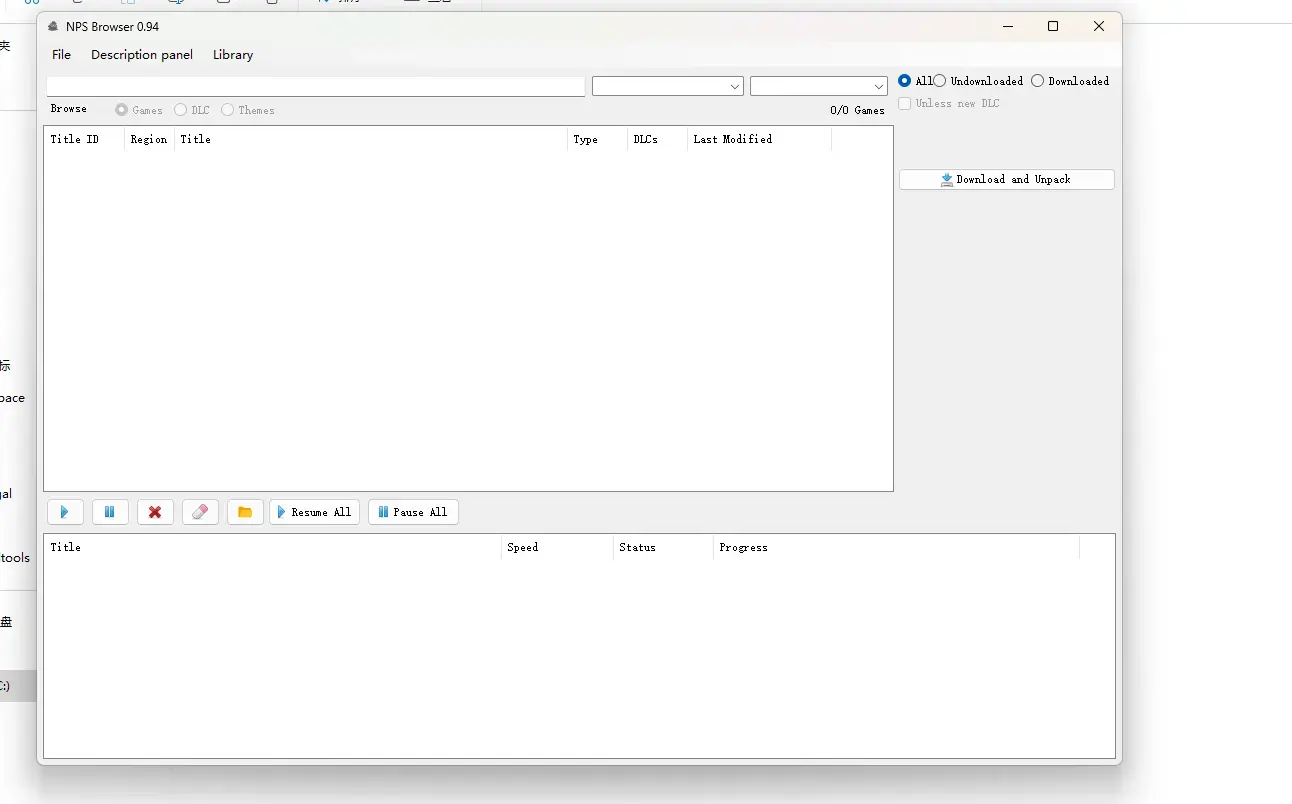Select the Downloaded radio filter
Image resolution: width=1292 pixels, height=804 pixels.
point(1070,81)
